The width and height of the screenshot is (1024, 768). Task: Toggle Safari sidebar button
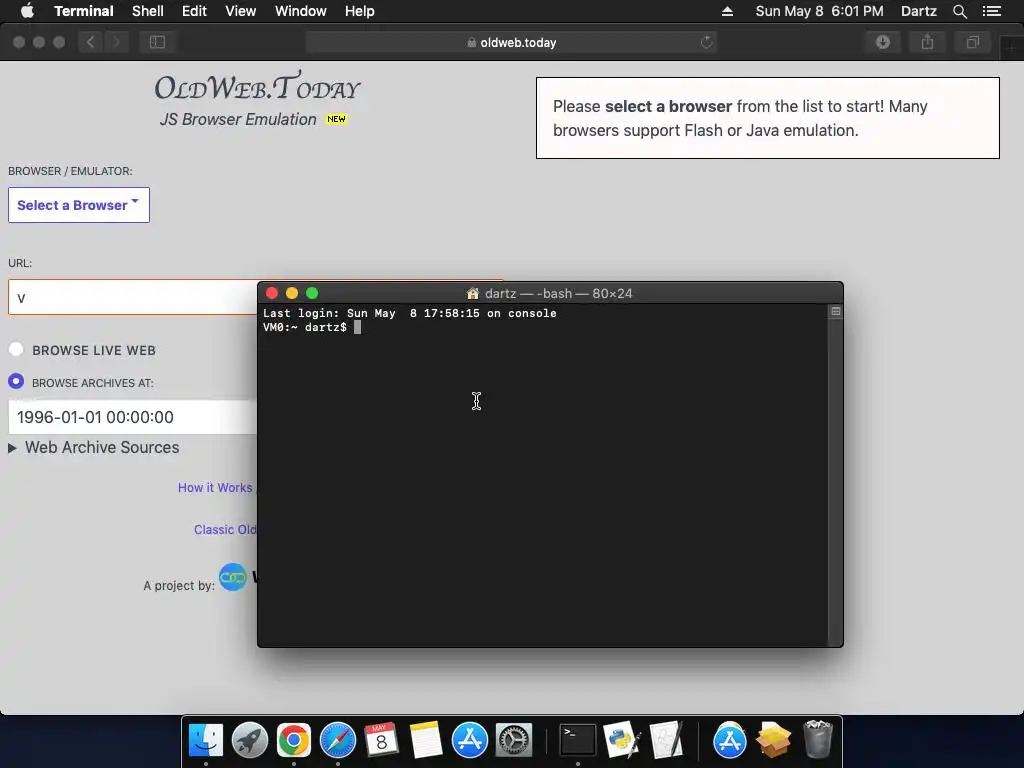(157, 42)
